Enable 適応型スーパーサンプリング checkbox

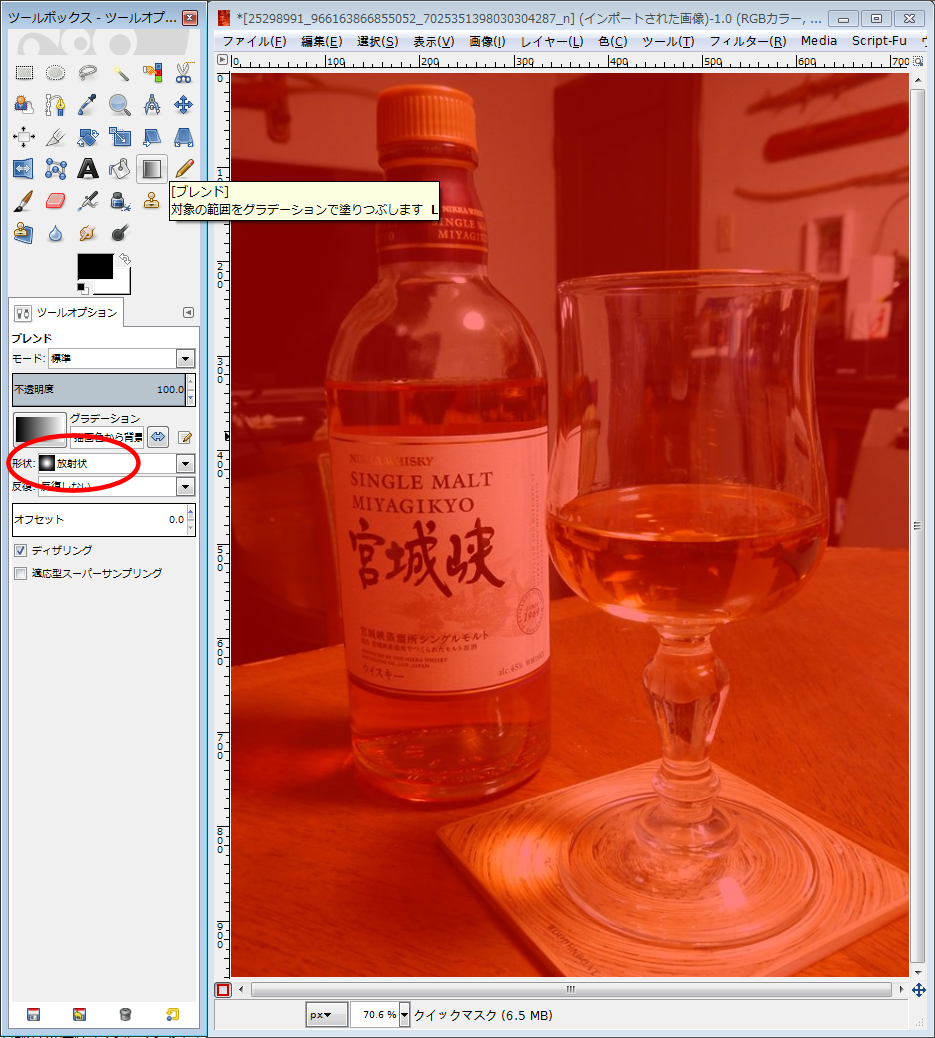pos(20,574)
